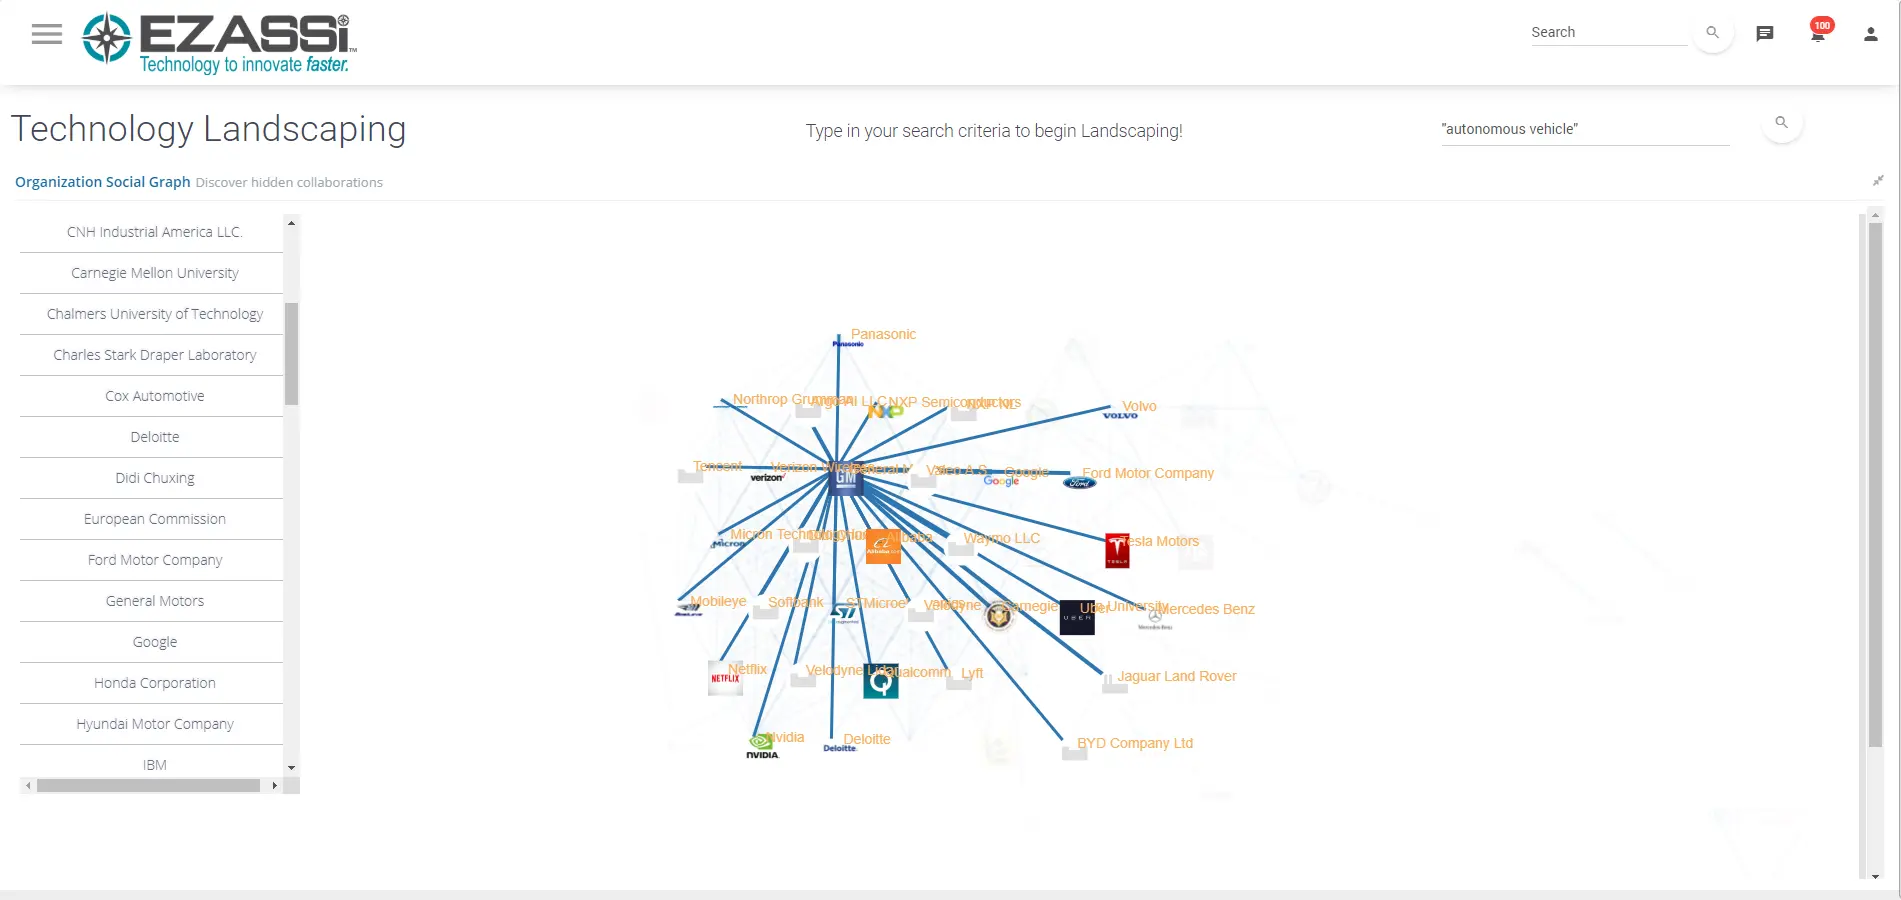
Task: Select the General Motors center node
Action: [846, 478]
